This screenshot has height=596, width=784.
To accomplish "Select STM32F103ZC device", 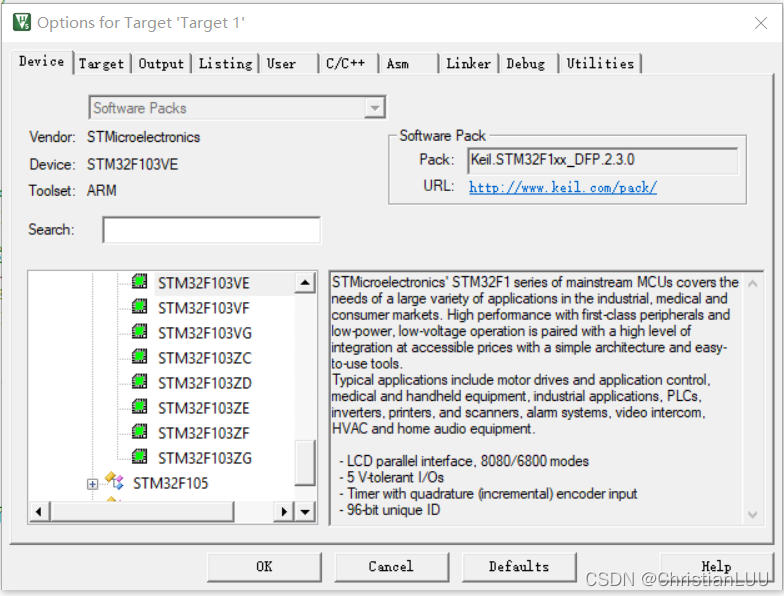I will pyautogui.click(x=204, y=358).
